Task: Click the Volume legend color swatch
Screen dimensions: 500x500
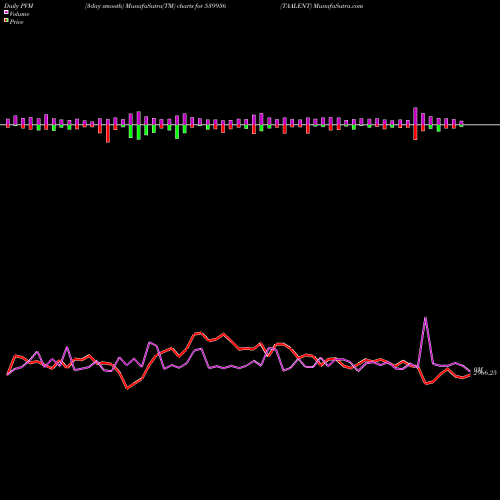Action: [6, 12]
